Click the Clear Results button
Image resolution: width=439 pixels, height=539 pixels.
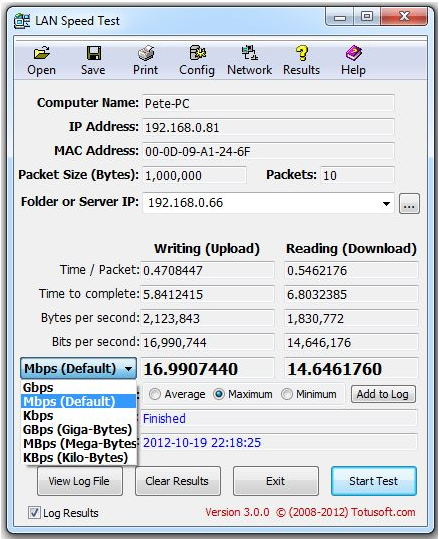click(178, 481)
